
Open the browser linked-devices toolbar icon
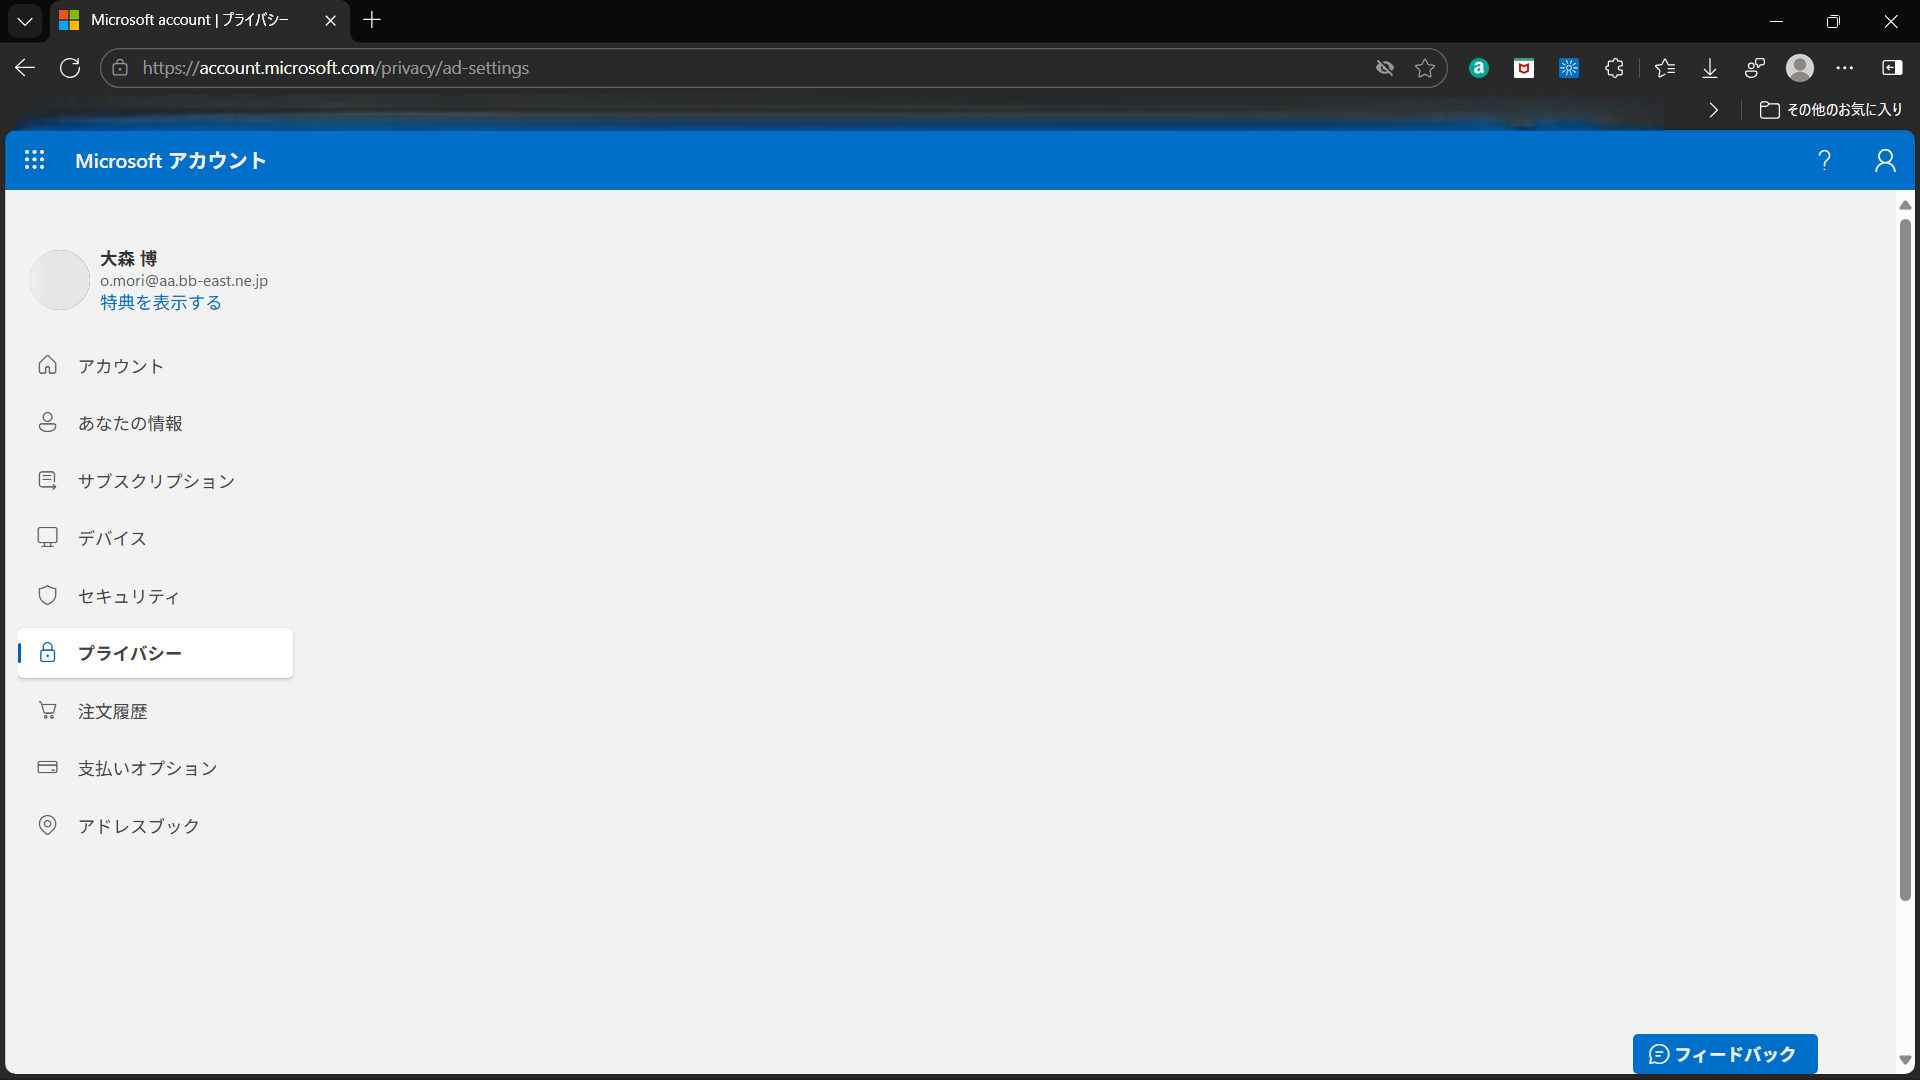(1755, 68)
